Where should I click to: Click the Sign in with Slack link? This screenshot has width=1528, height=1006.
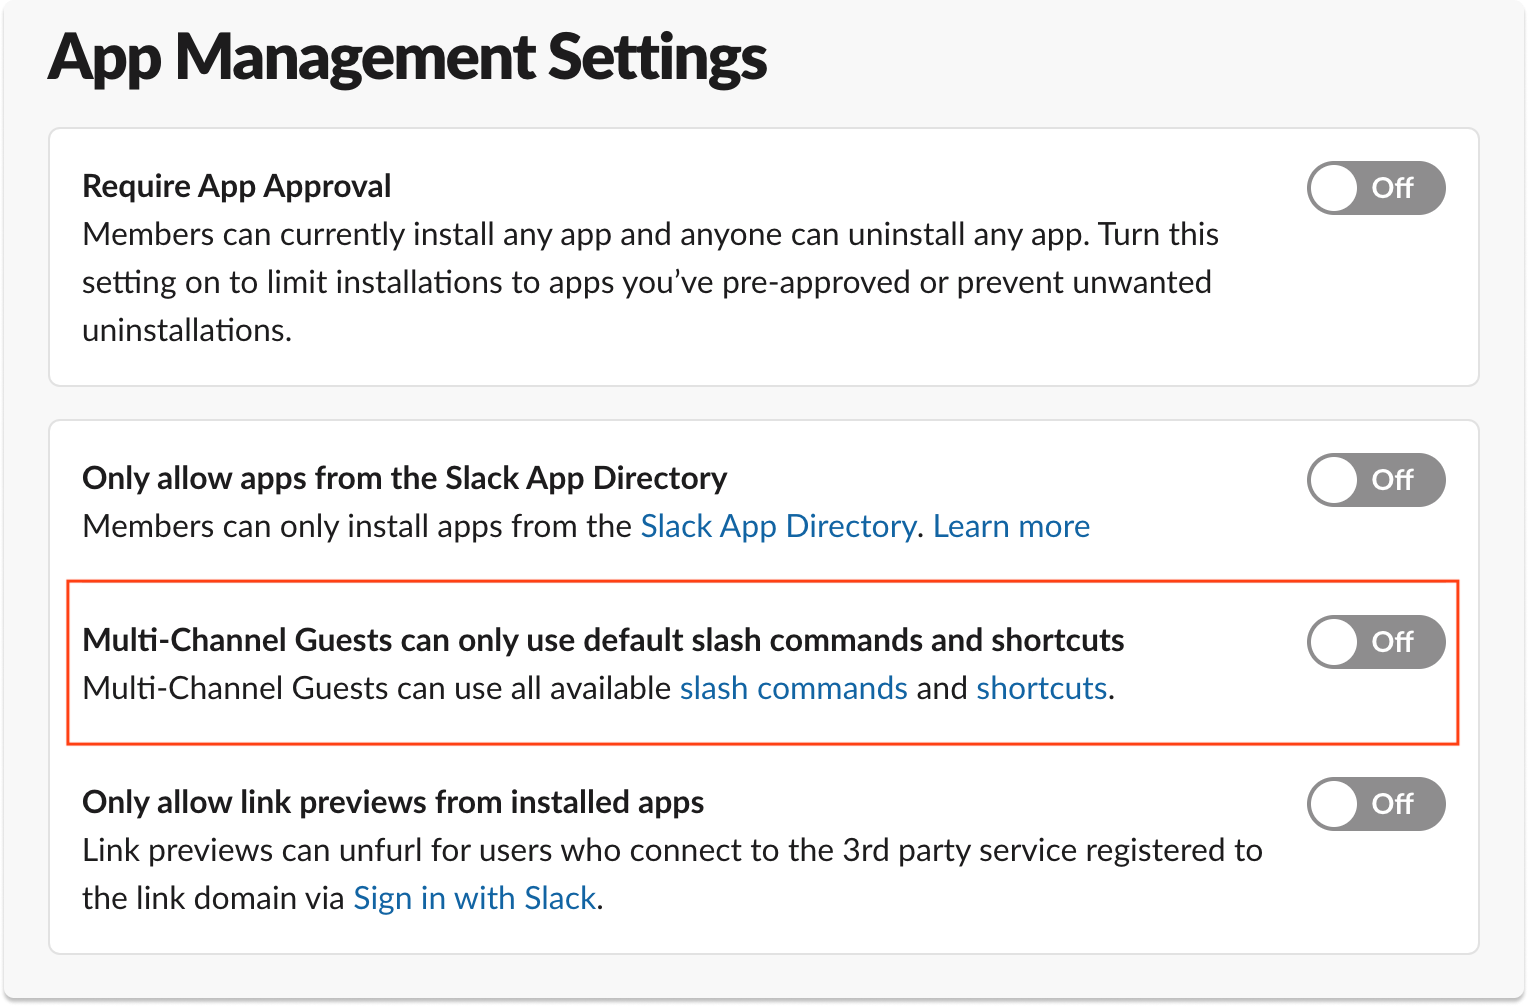[x=475, y=898]
